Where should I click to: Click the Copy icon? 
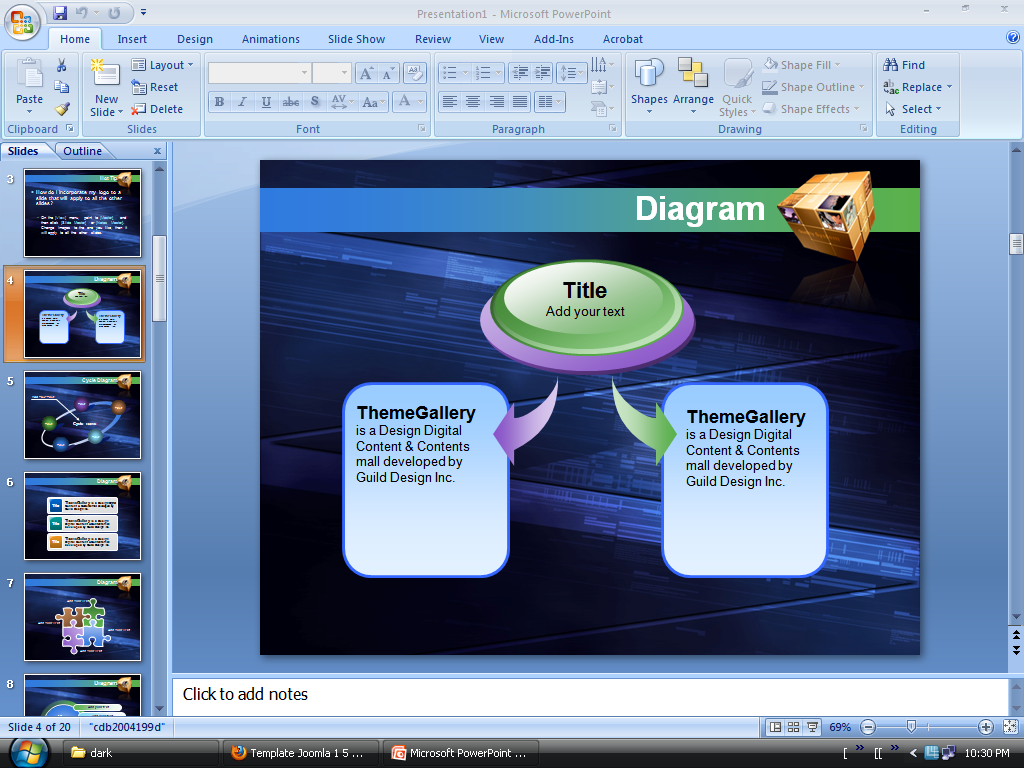coord(61,87)
